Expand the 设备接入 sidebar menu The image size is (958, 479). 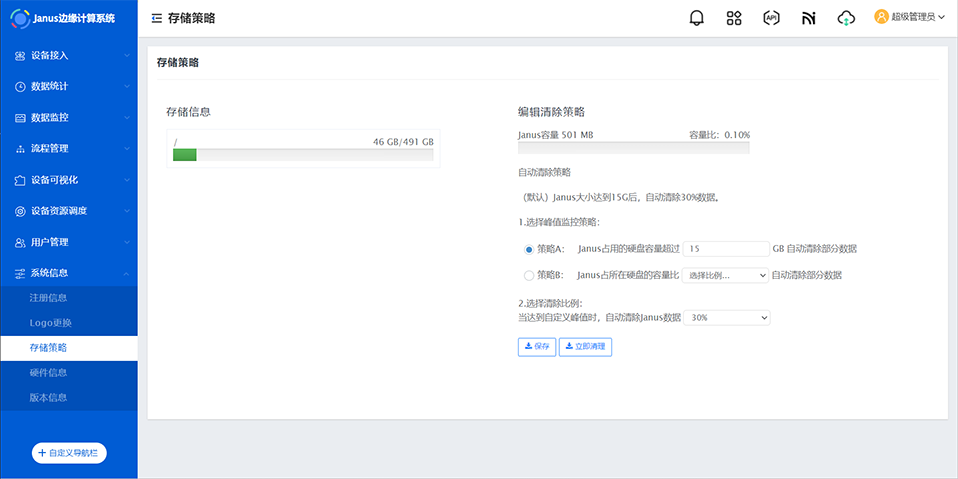point(68,55)
